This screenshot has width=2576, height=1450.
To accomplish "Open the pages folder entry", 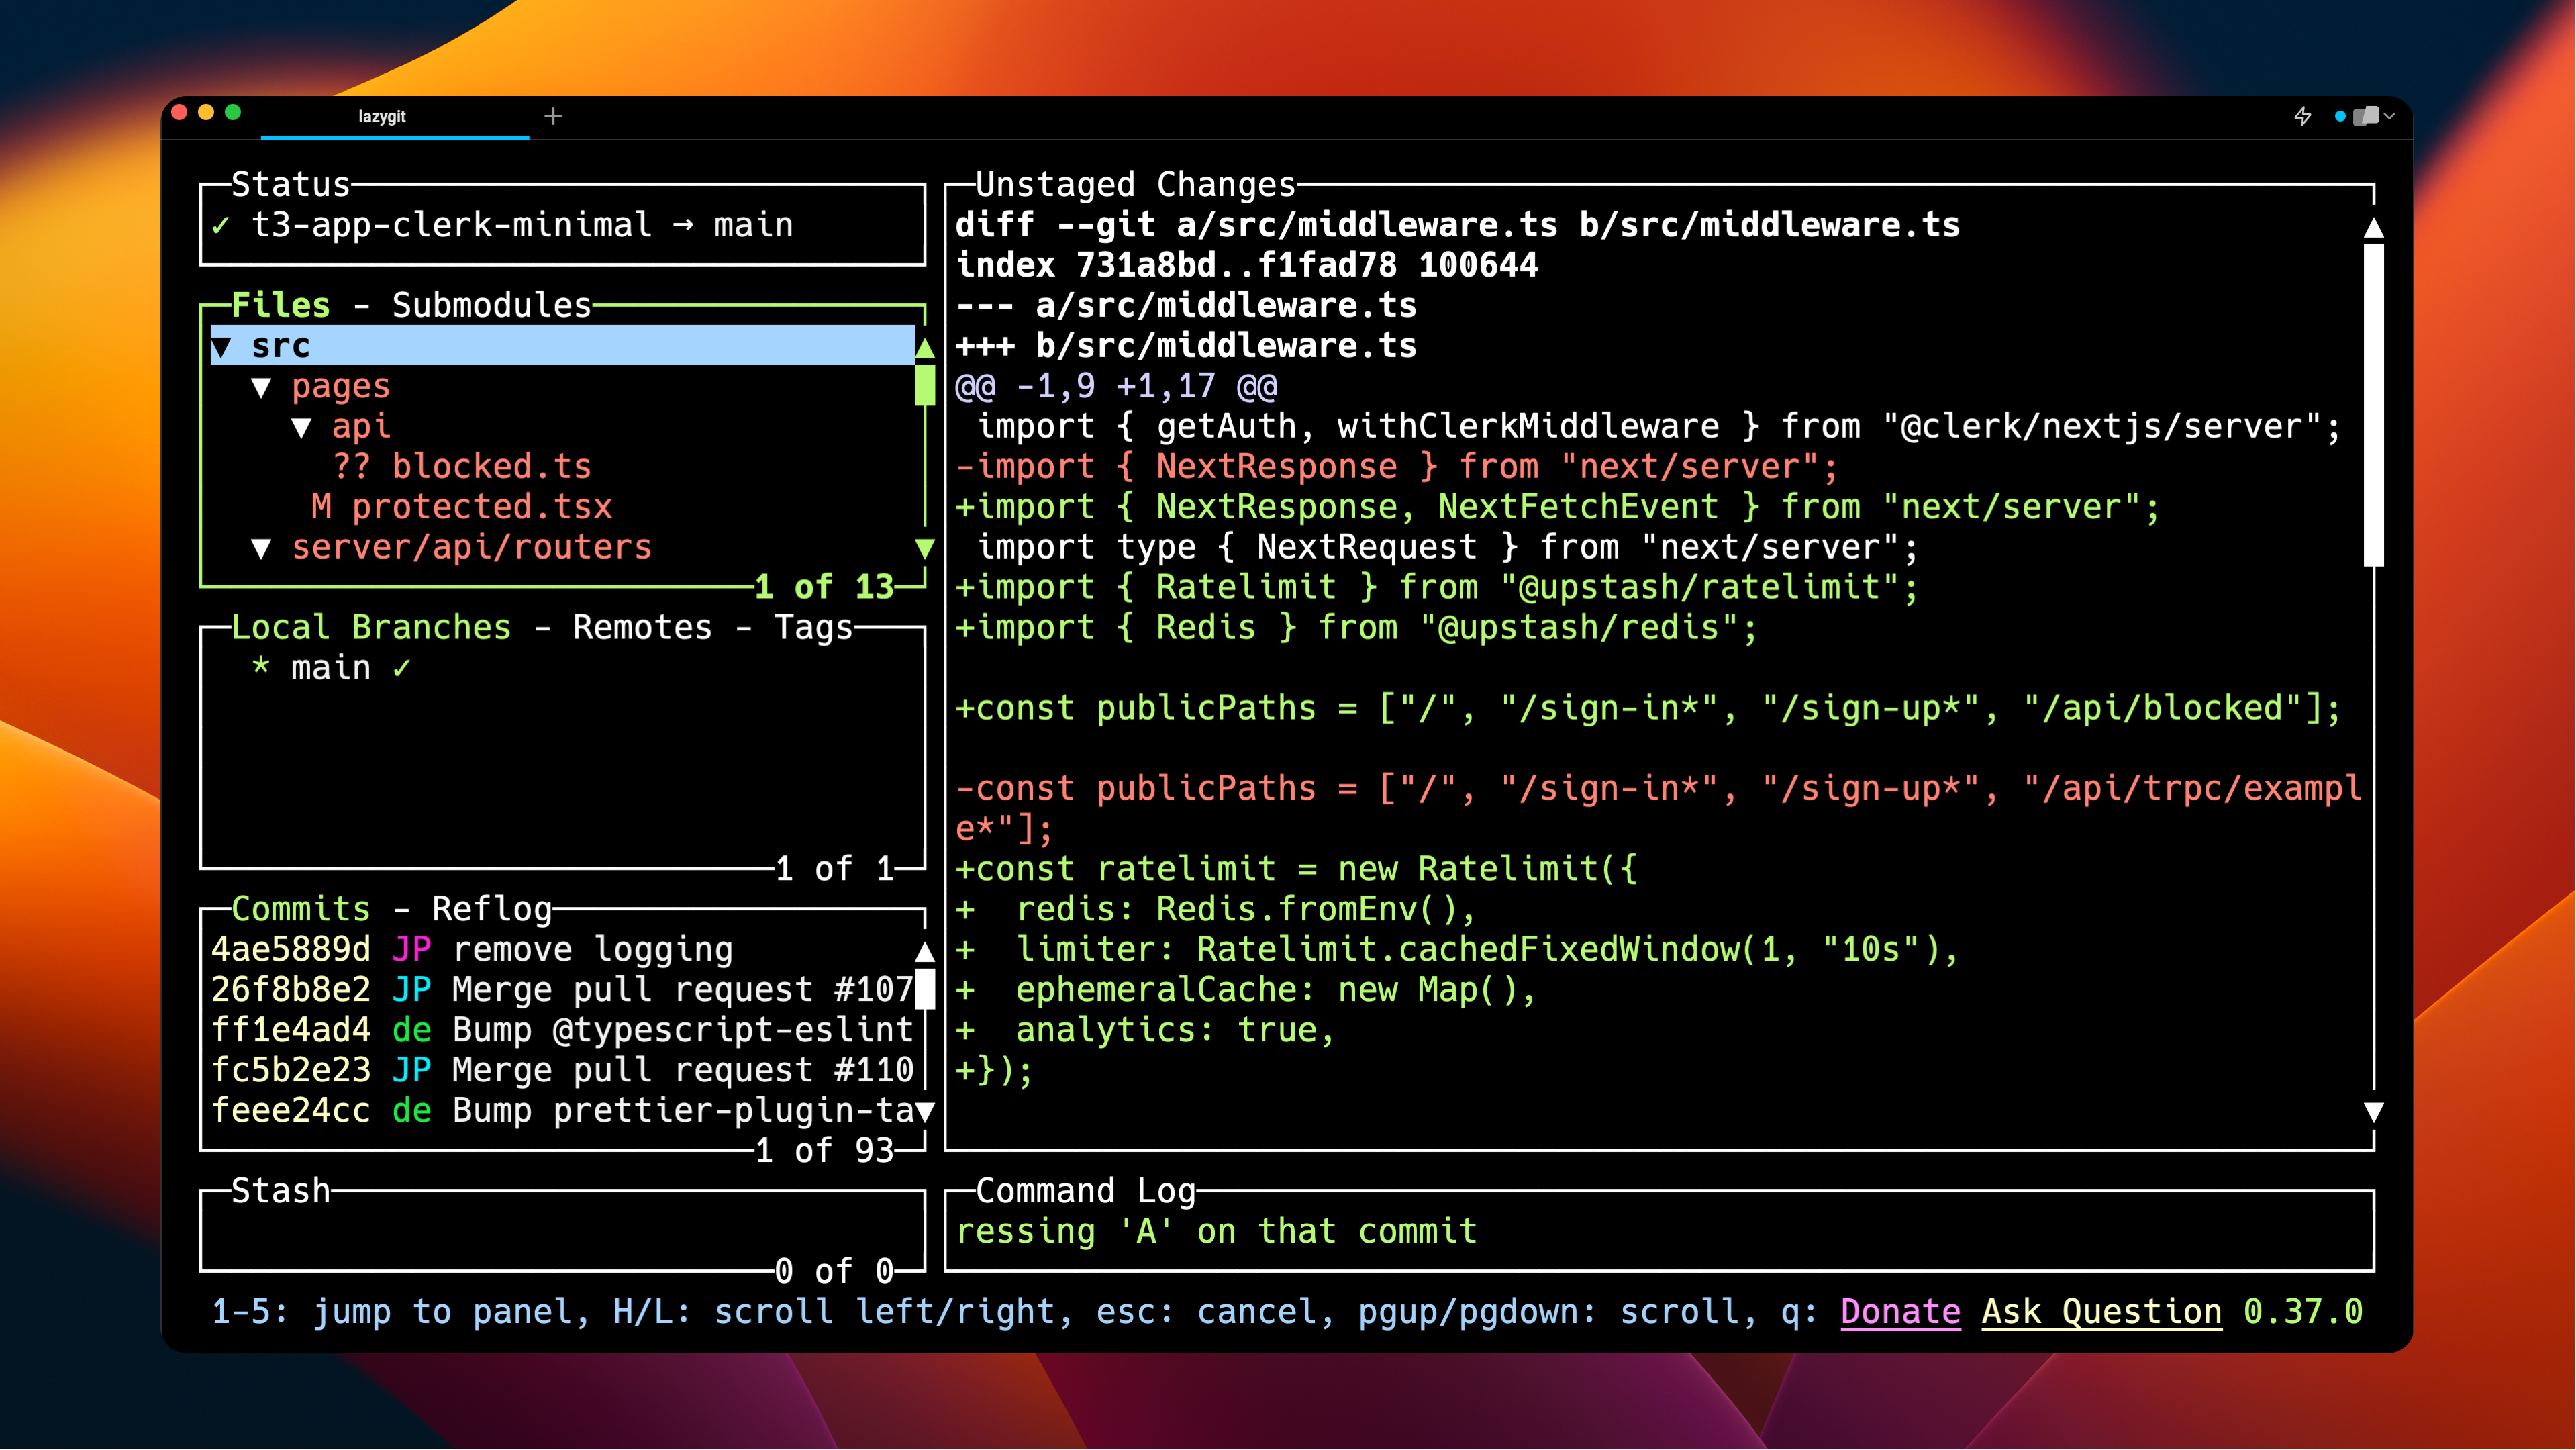I will pos(341,387).
